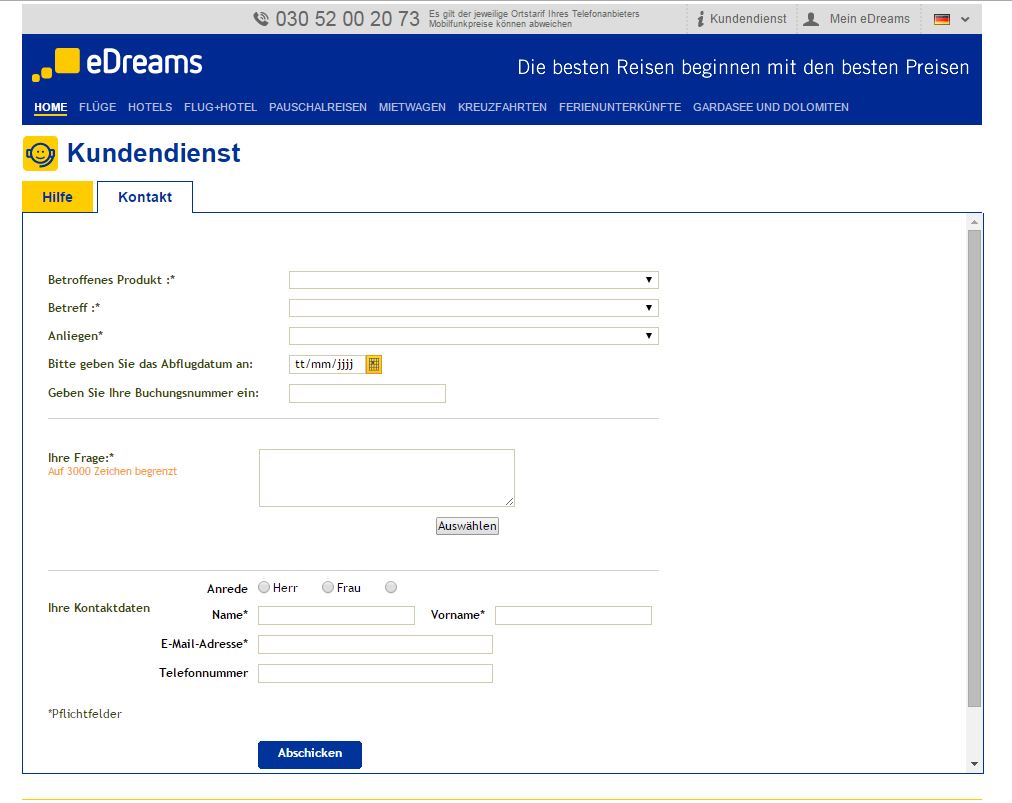
Task: Select the unlabeled third Anrede radio button
Action: pyautogui.click(x=391, y=587)
